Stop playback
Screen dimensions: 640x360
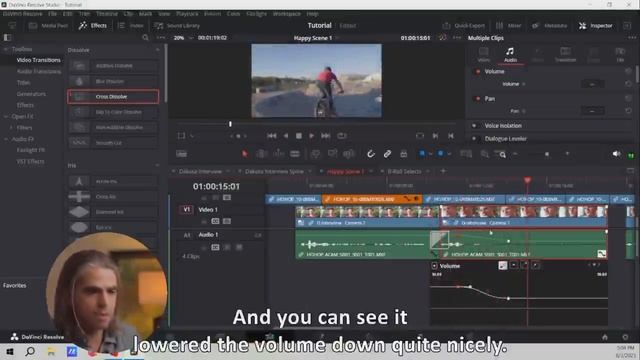coord(299,136)
